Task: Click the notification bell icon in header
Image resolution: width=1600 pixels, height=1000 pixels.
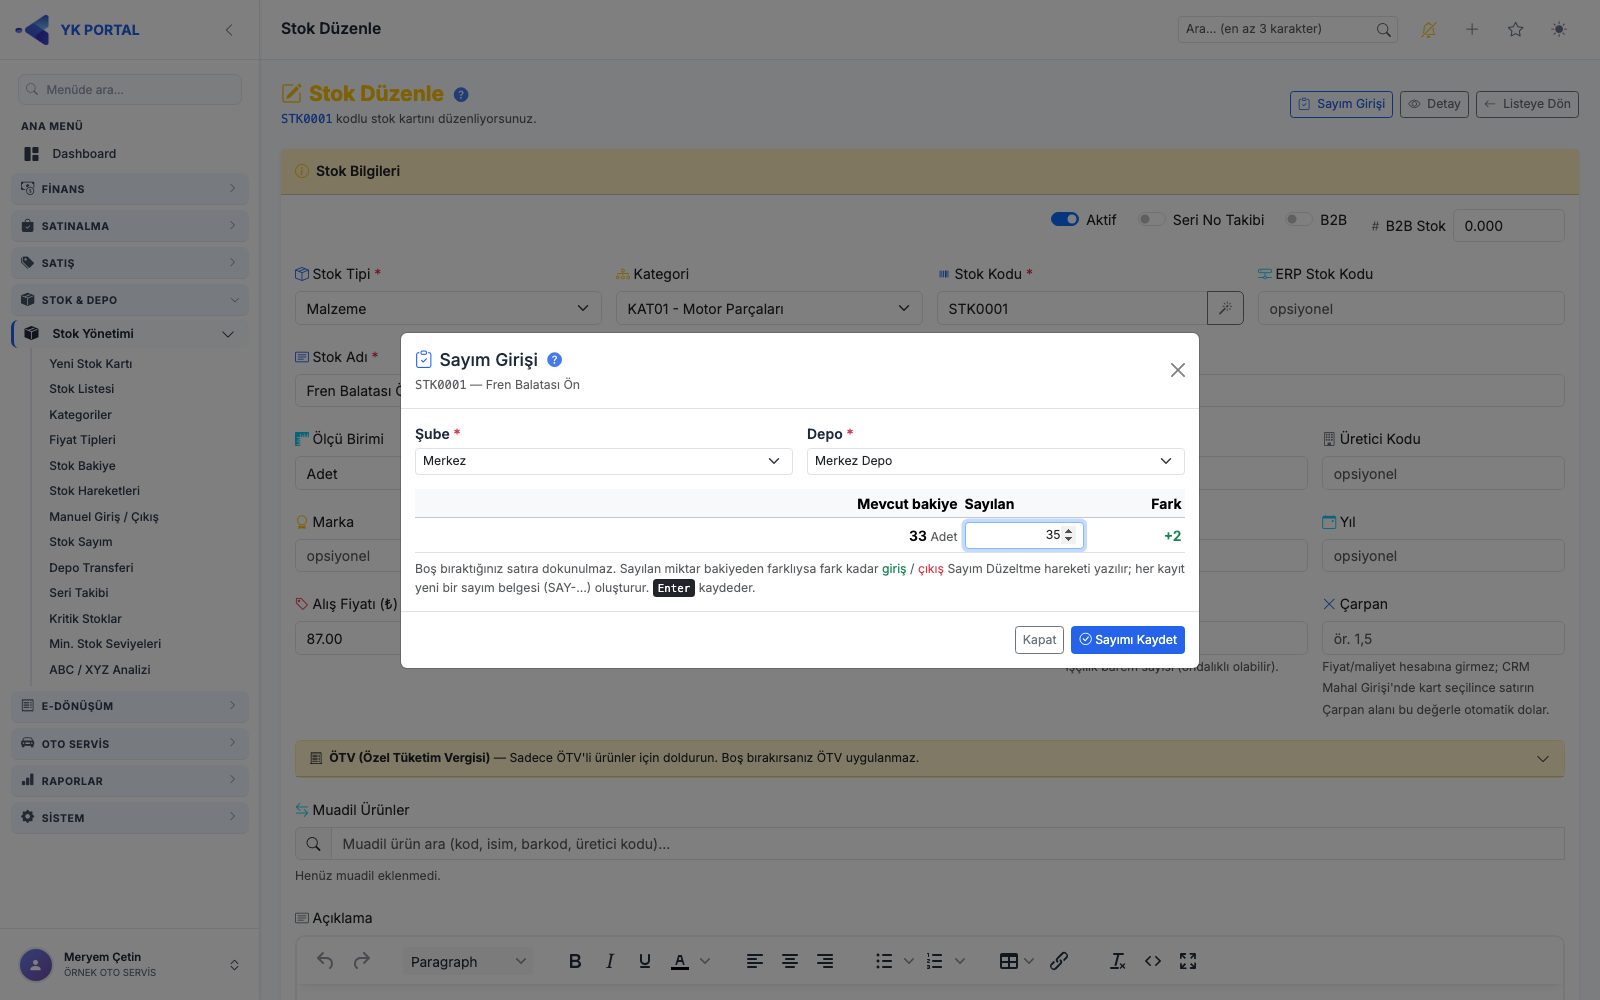Action: (x=1428, y=30)
